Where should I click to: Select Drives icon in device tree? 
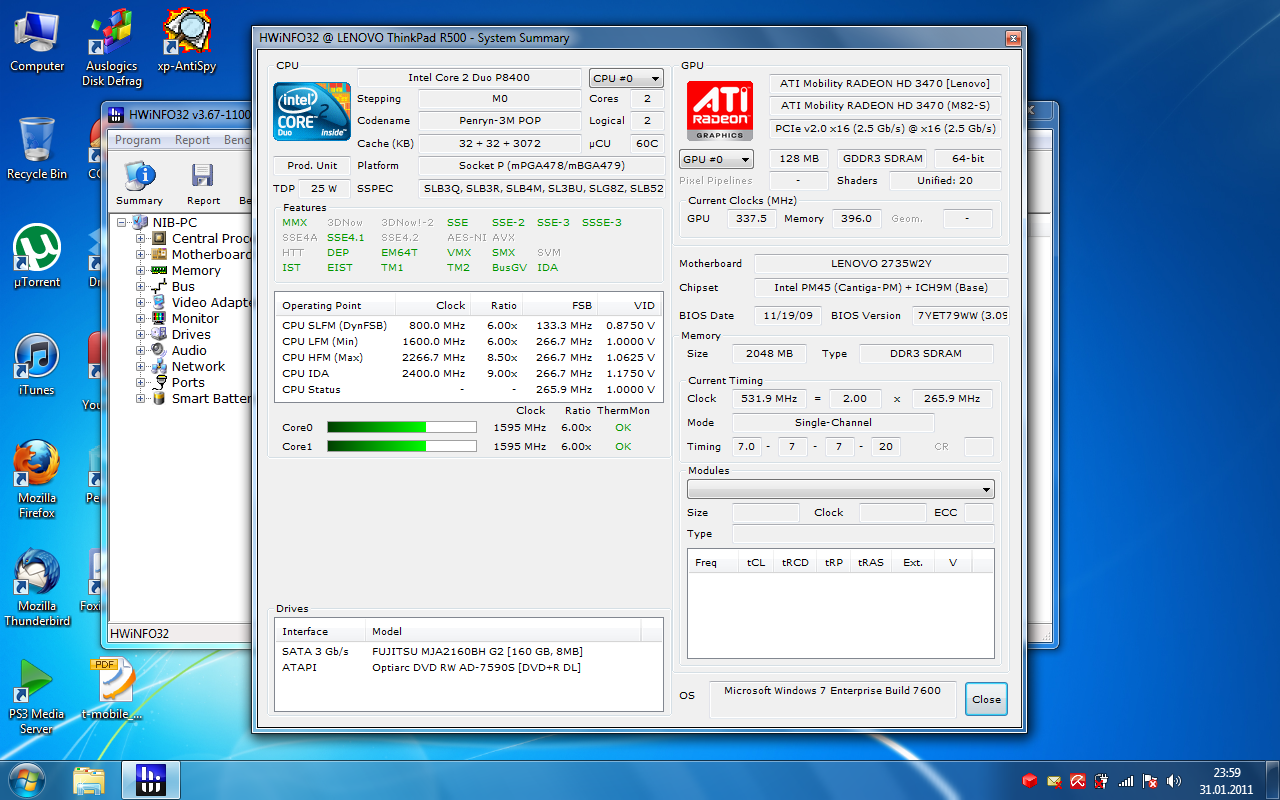pos(159,334)
